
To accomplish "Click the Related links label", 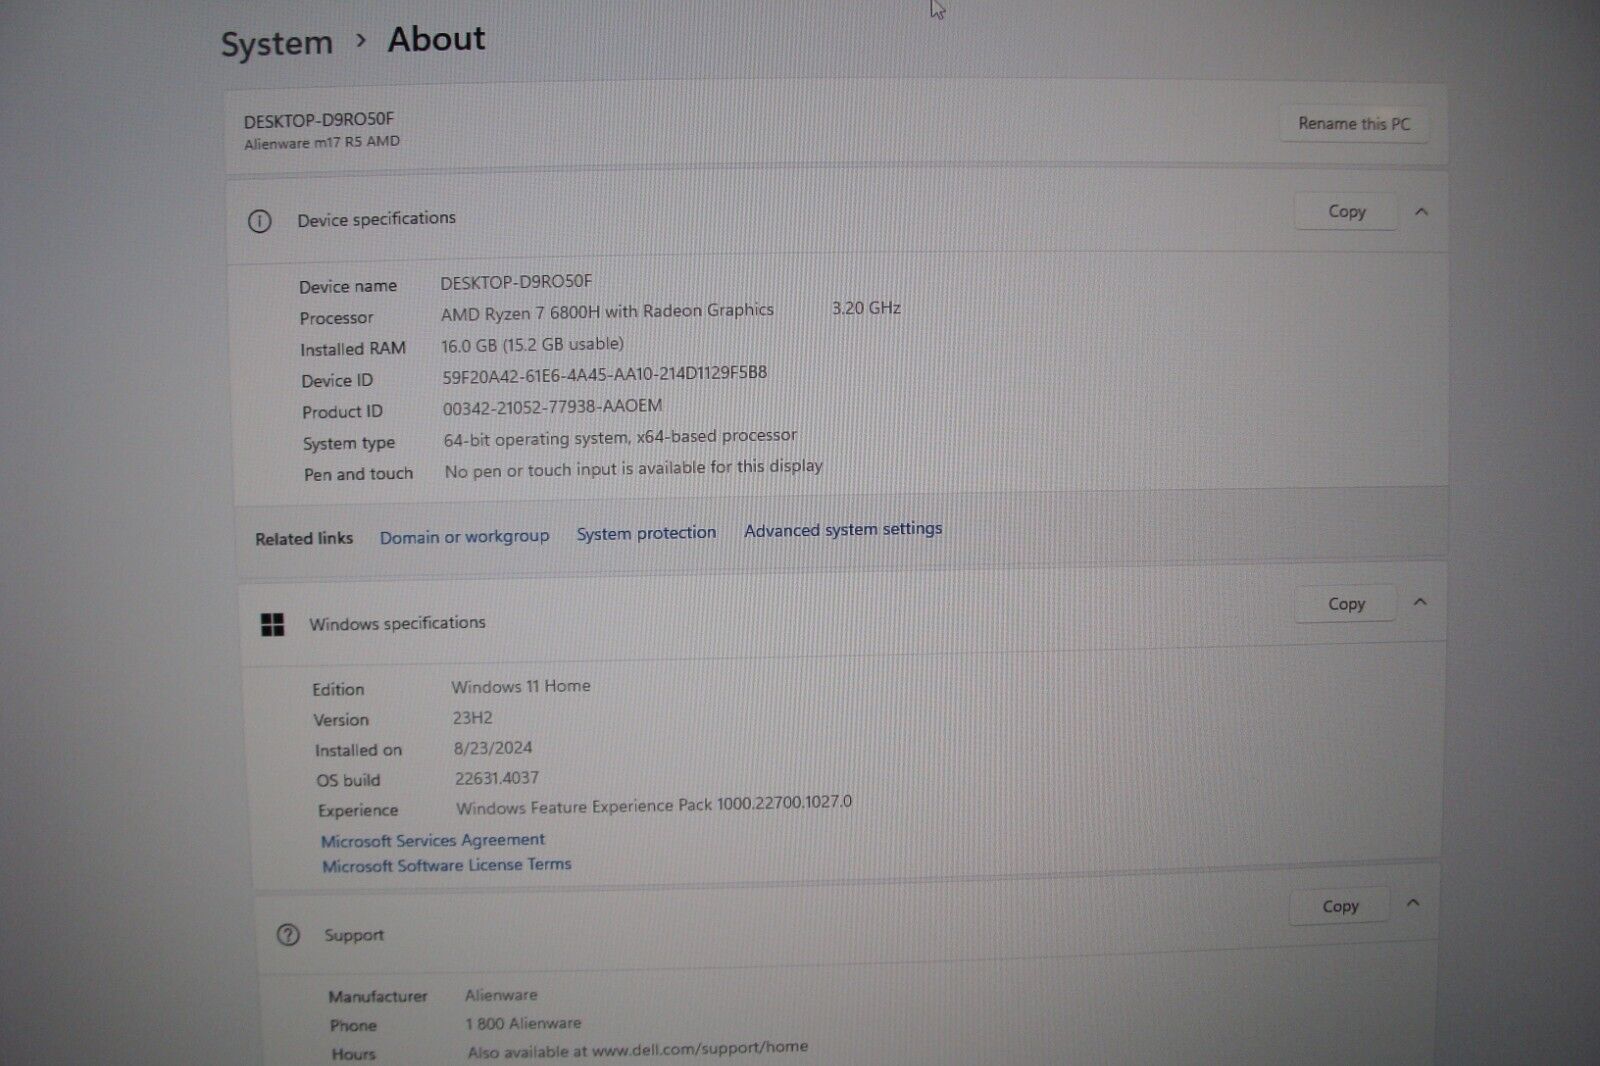I will pos(304,538).
